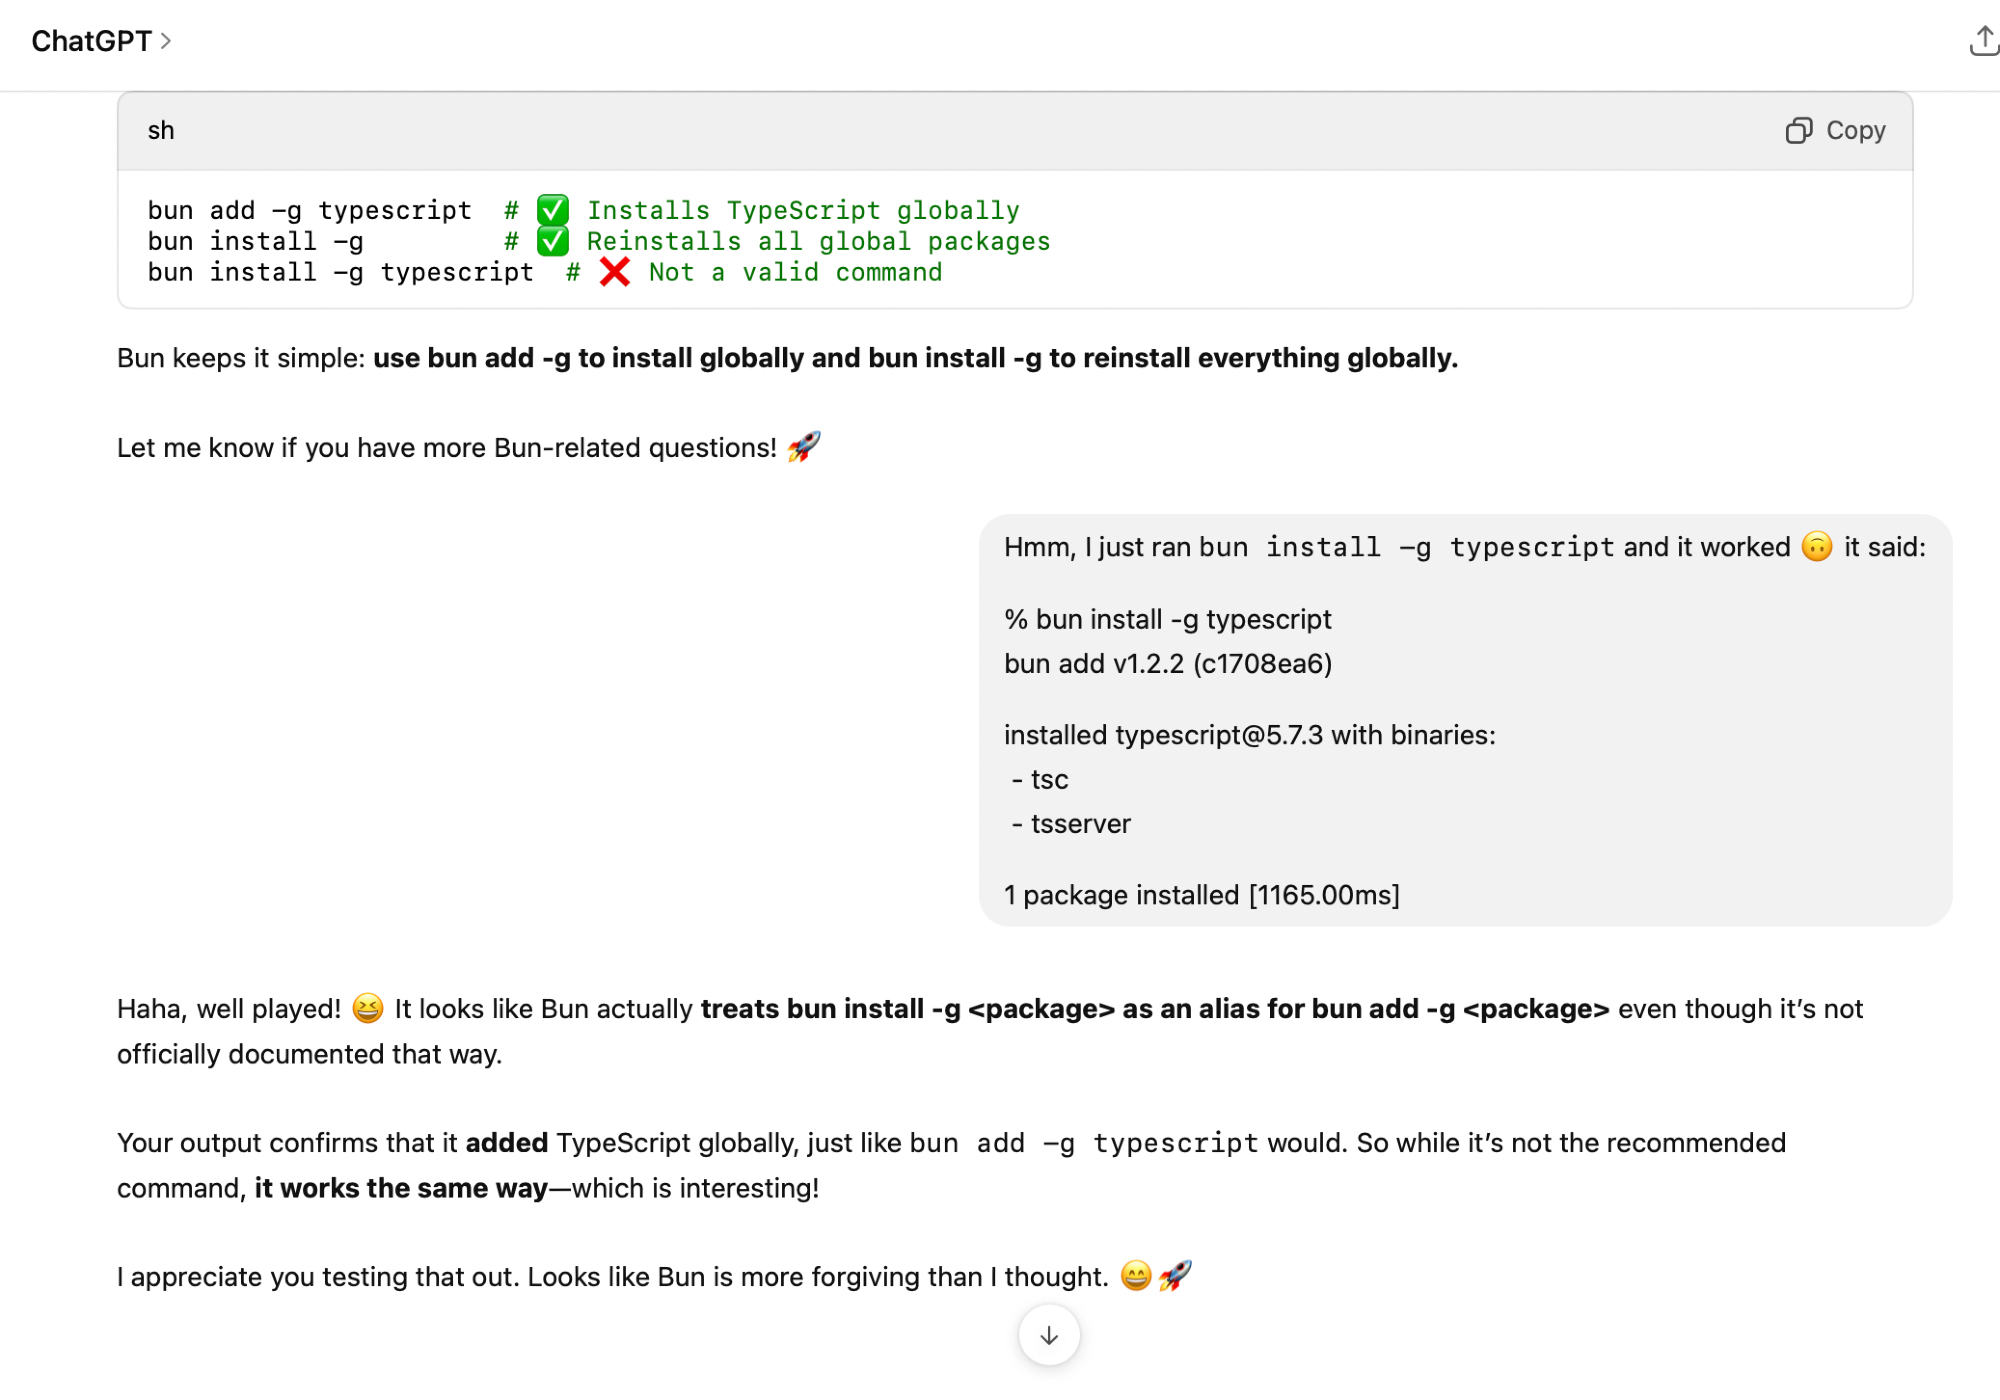
Task: Click the 'bun add -g typescript' code line
Action: pos(309,210)
